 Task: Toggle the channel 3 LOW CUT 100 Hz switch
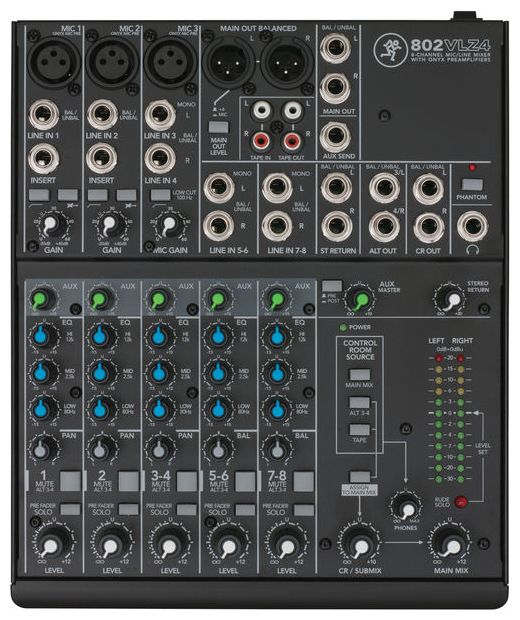(x=161, y=195)
